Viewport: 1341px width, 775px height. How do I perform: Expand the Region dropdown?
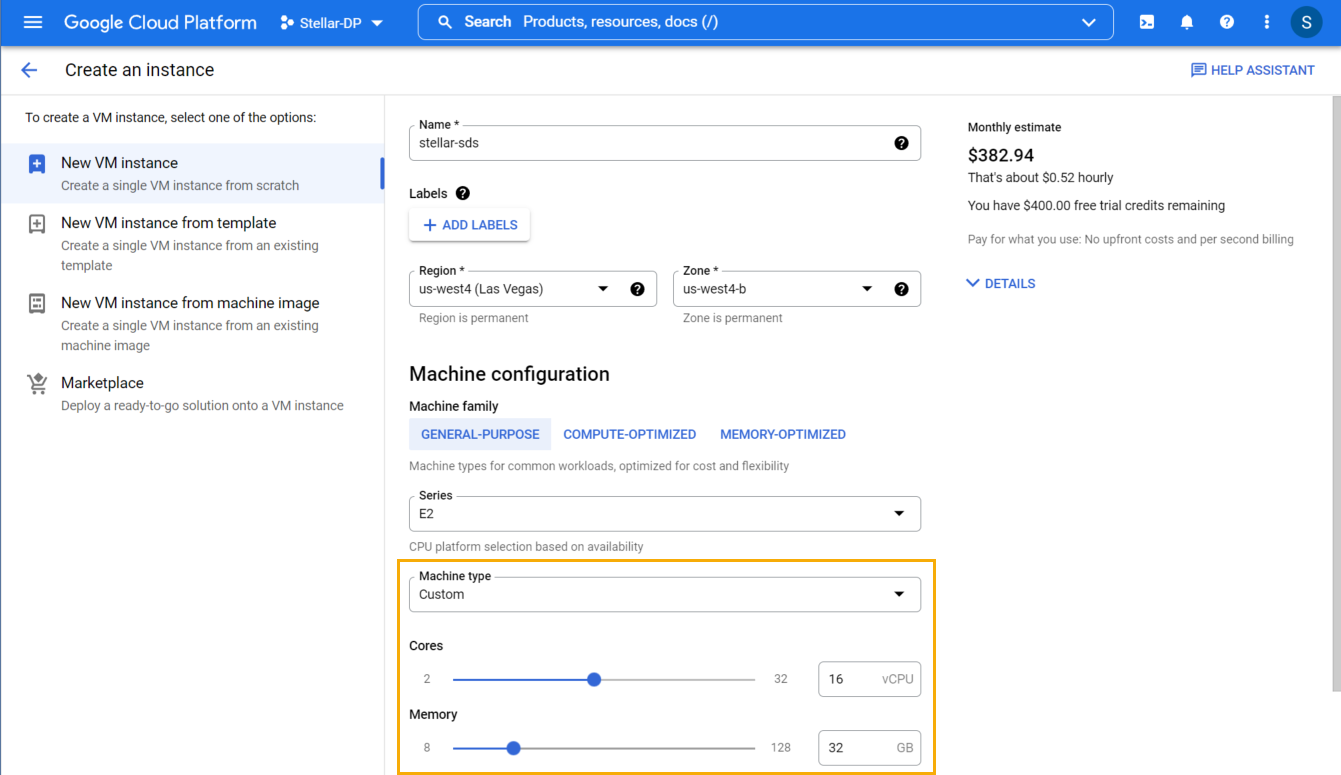tap(603, 289)
